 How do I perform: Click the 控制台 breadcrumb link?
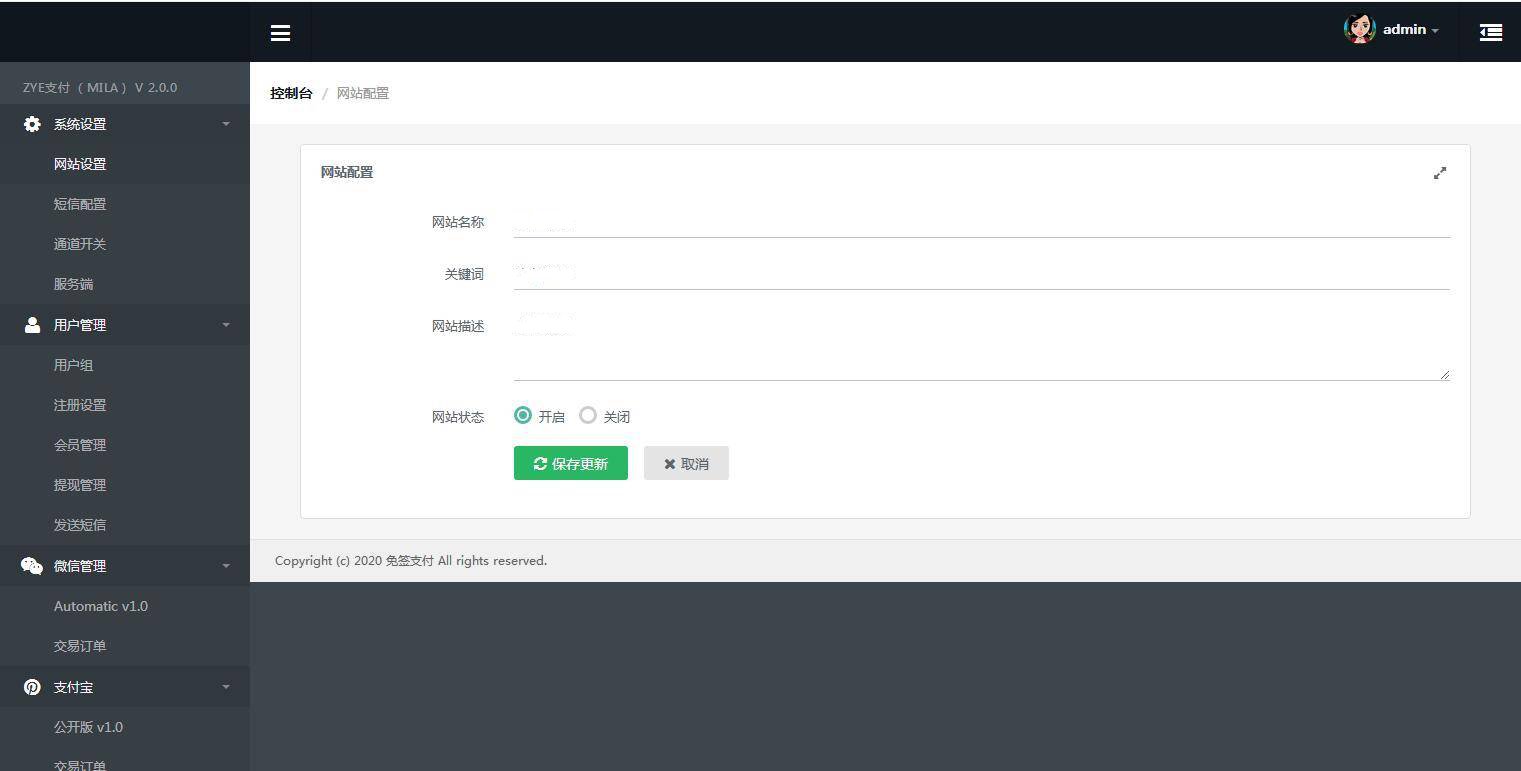(291, 93)
